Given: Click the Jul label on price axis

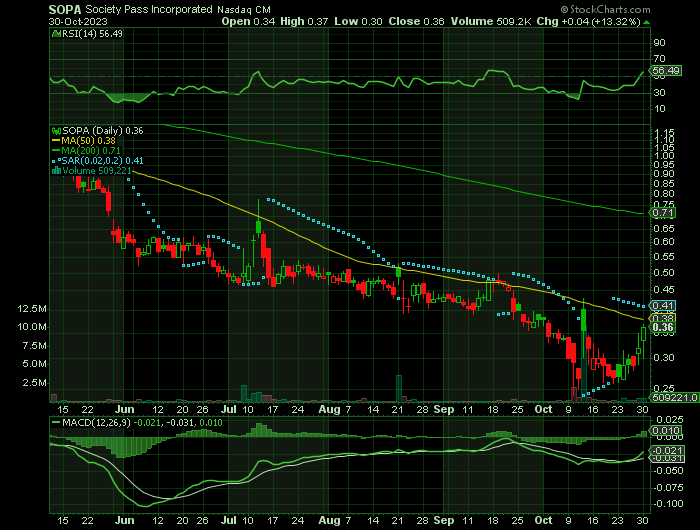Looking at the screenshot, I should [229, 409].
